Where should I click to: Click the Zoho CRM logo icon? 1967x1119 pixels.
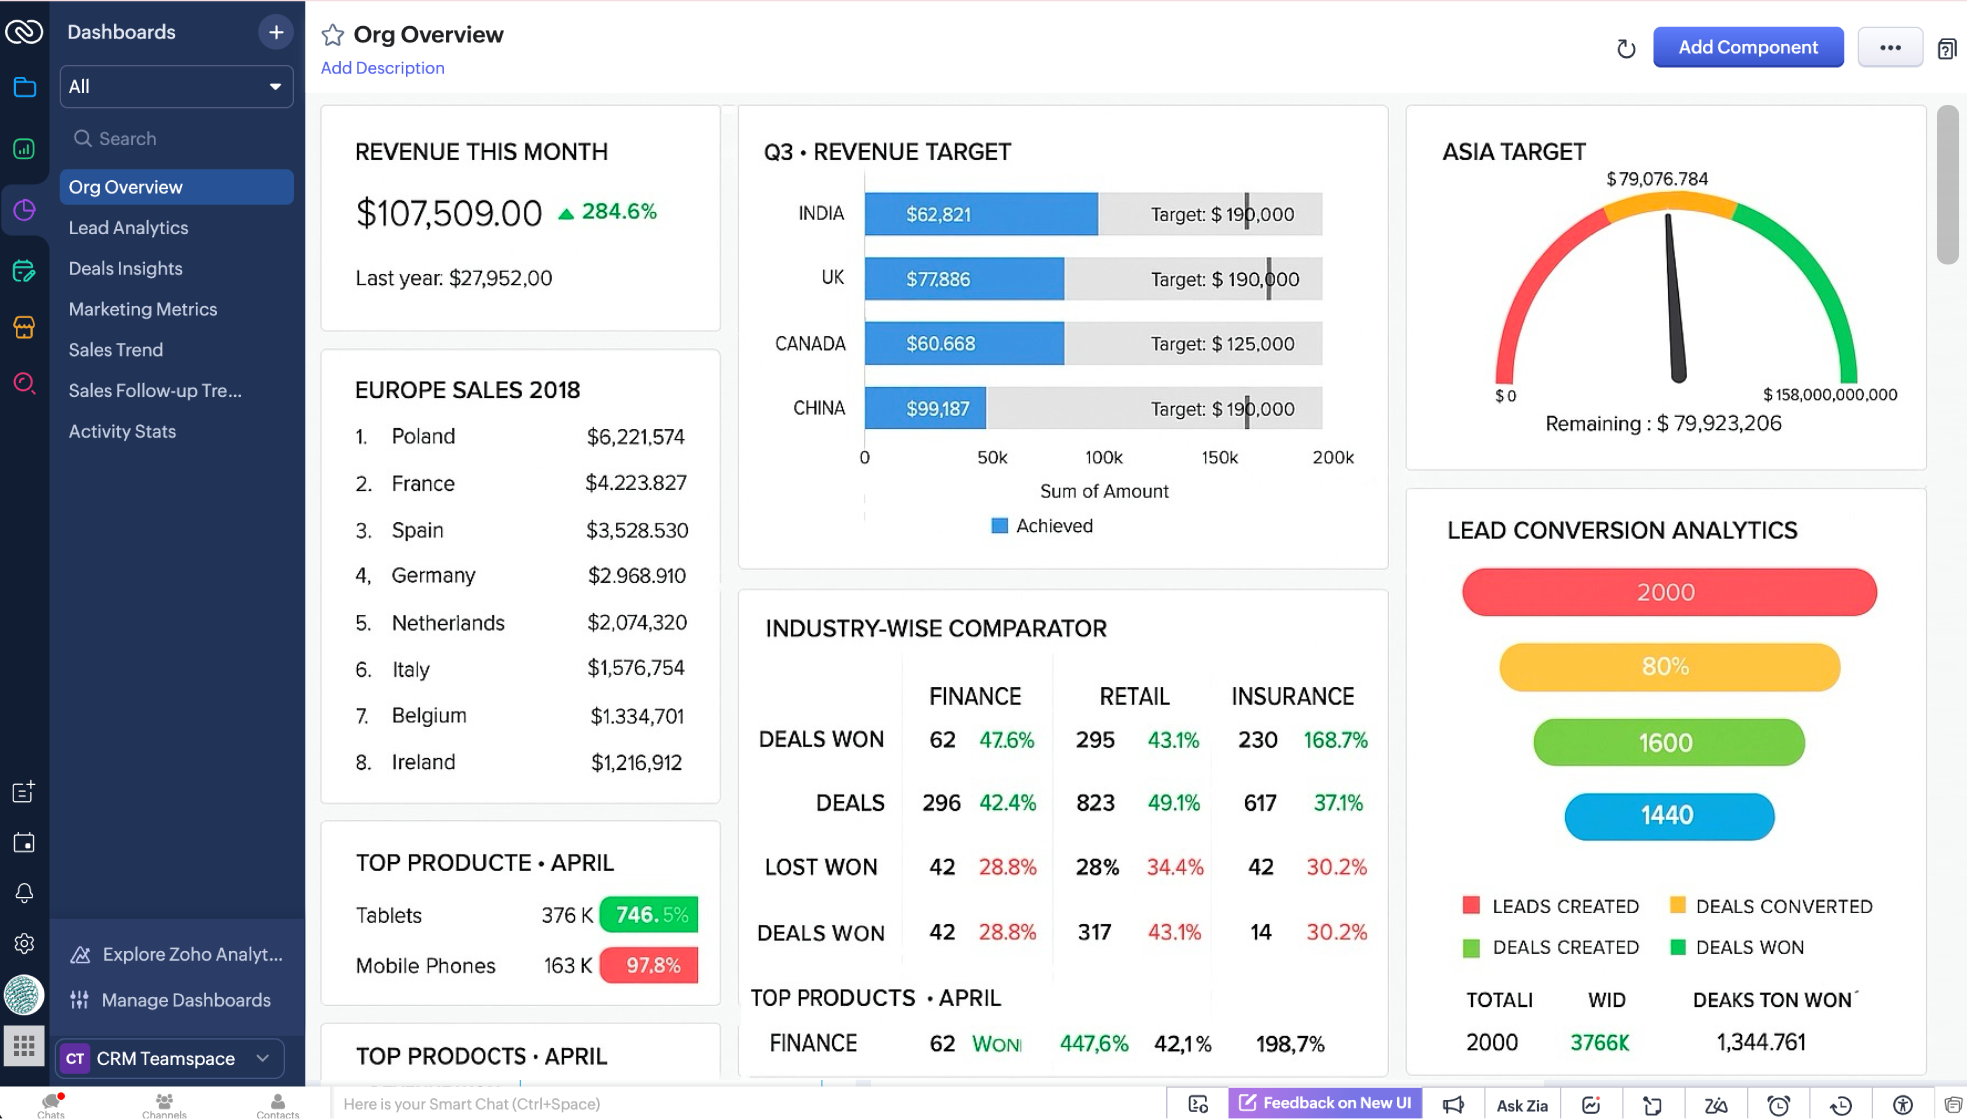24,32
